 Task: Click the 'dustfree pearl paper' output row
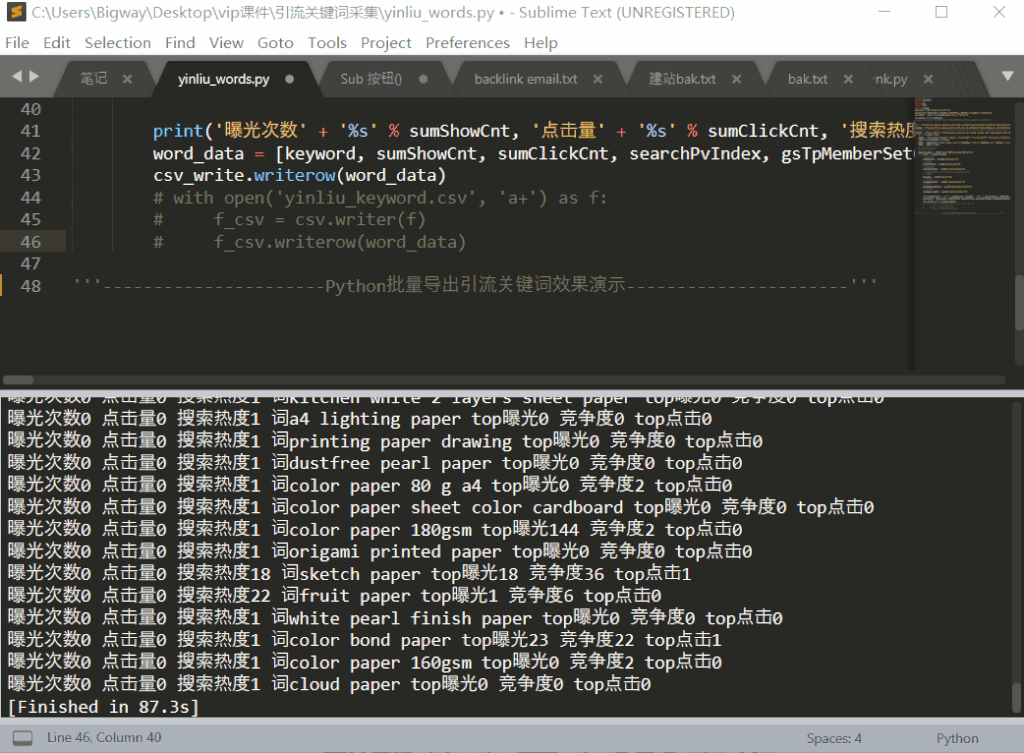tap(375, 462)
